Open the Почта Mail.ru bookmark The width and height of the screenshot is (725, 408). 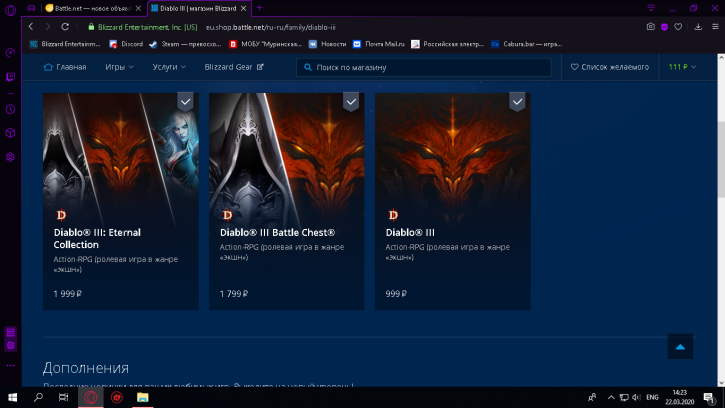pos(379,44)
